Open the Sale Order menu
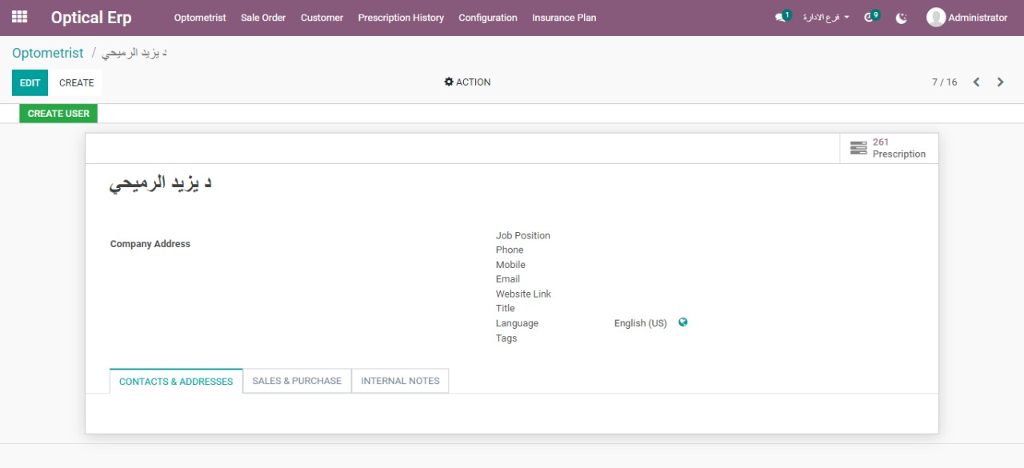Screen dimensions: 1024x468 pyautogui.click(x=263, y=18)
